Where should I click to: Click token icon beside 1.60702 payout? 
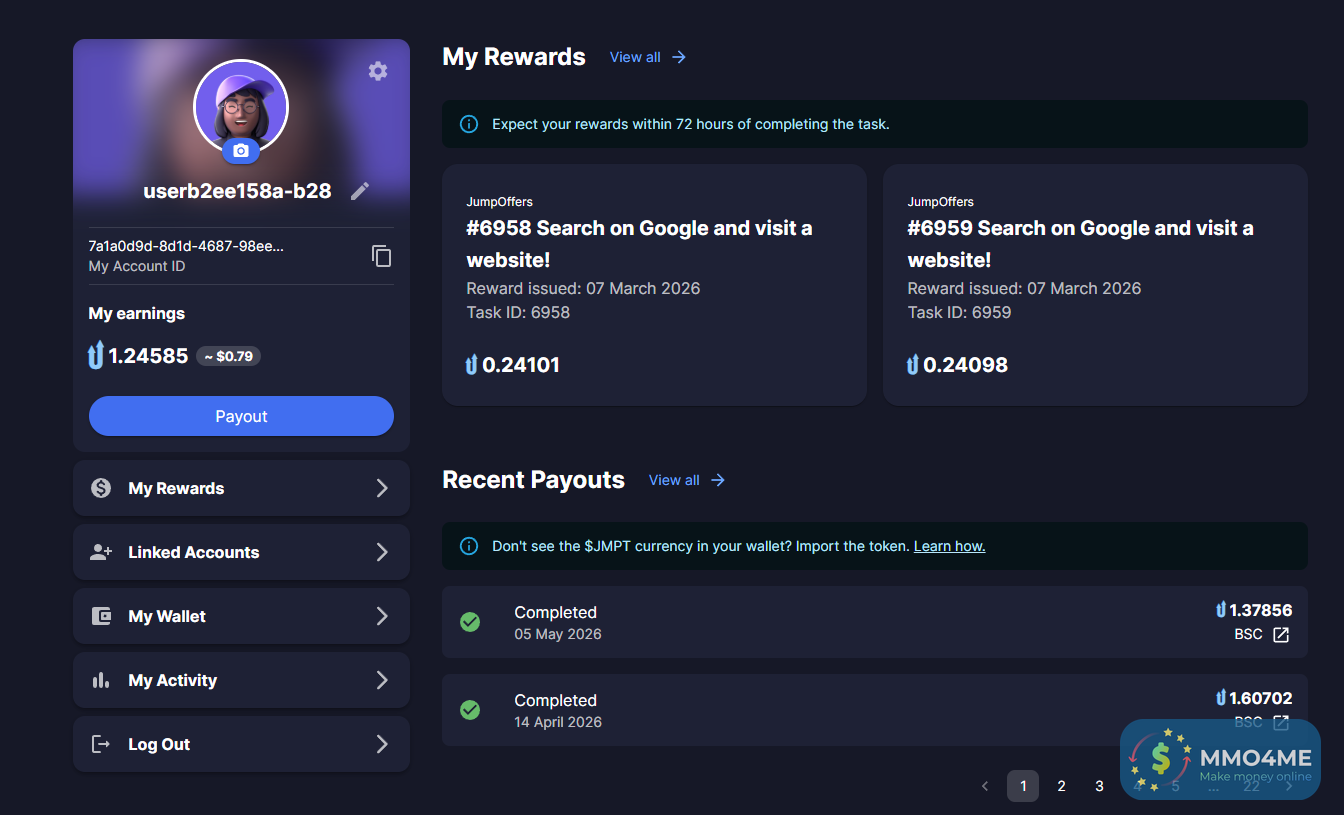point(1221,698)
